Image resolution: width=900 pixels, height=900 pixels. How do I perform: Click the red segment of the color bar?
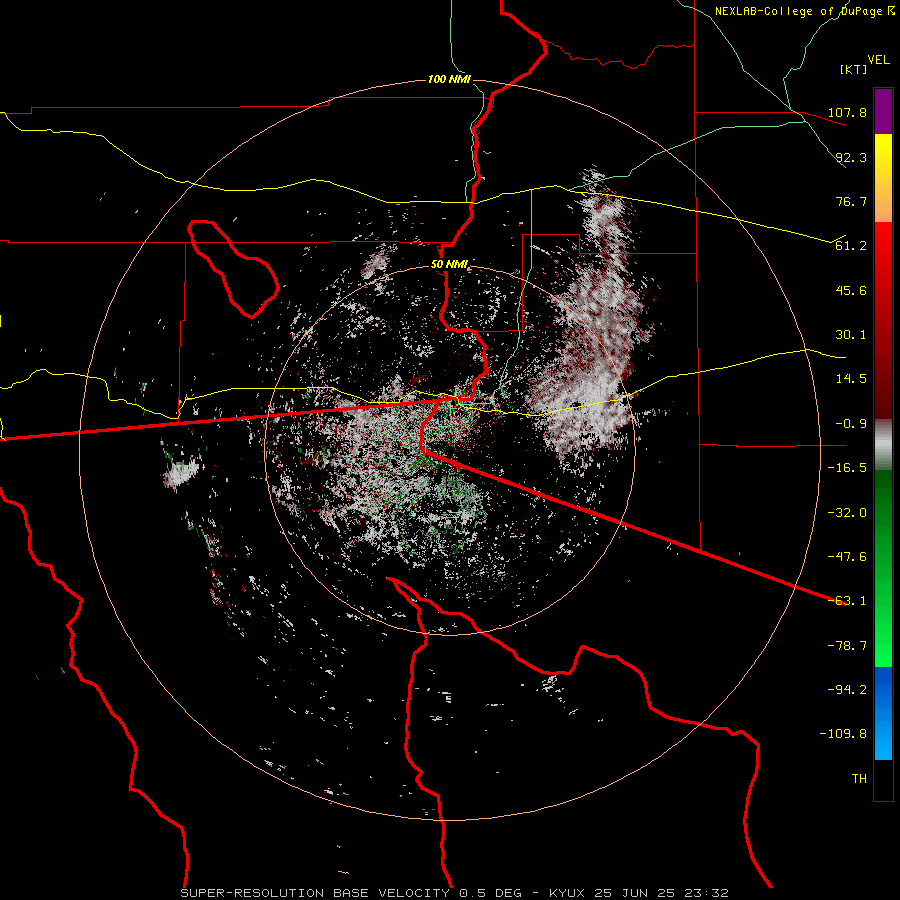point(883,320)
